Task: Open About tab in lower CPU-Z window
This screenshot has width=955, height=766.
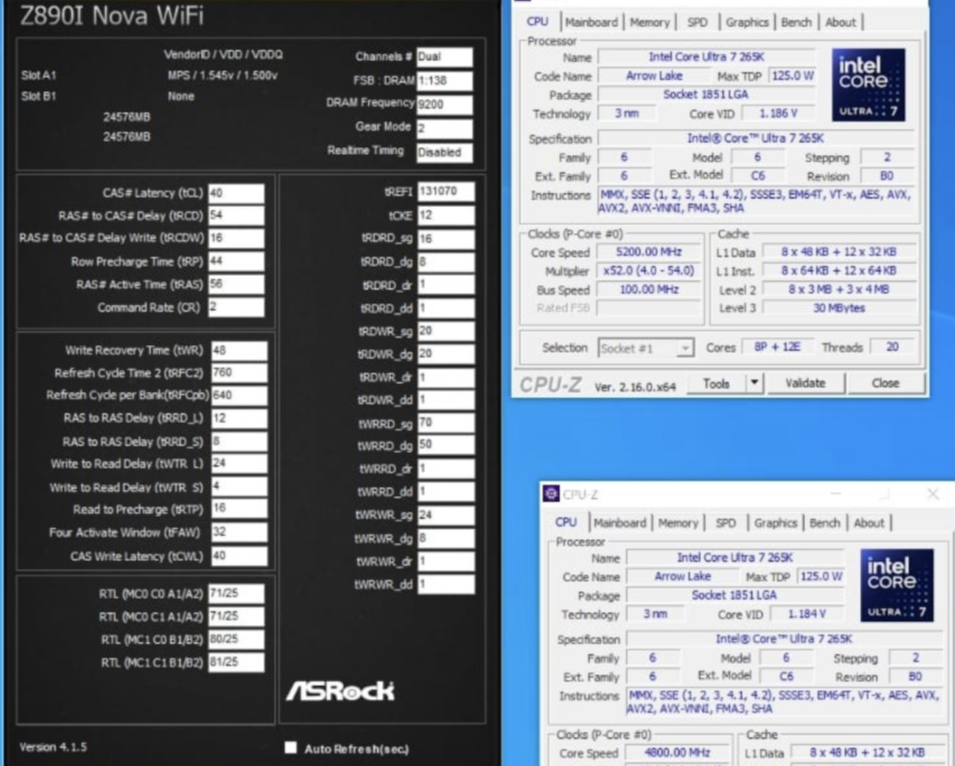Action: tap(869, 523)
